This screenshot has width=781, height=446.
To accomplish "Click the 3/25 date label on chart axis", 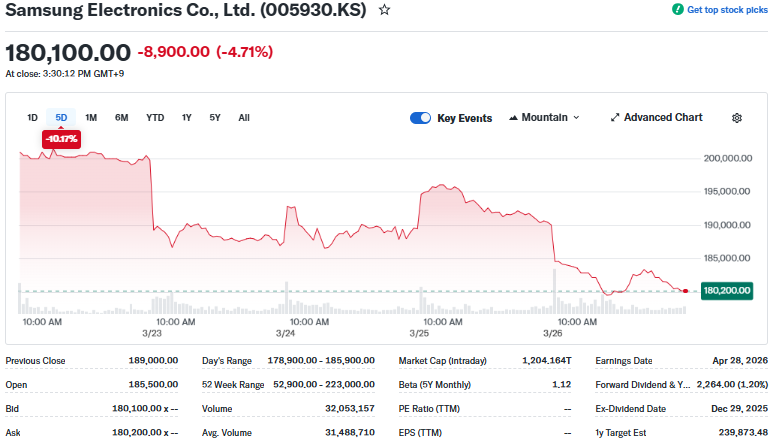I will tap(419, 333).
